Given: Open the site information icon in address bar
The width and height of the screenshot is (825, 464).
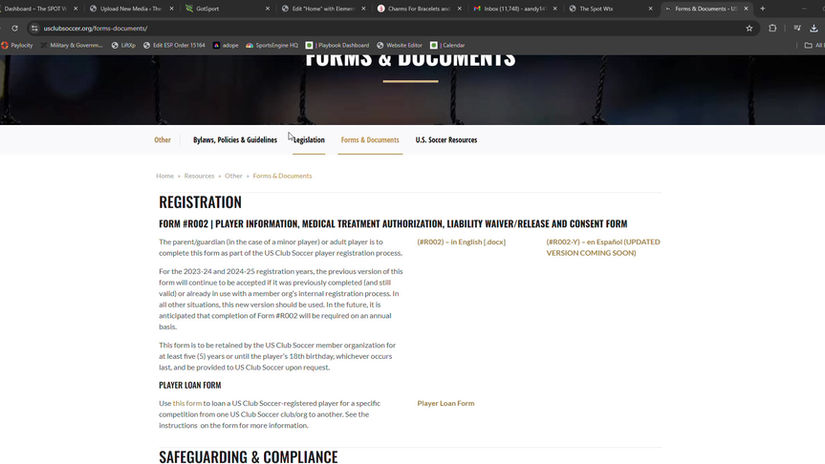Looking at the screenshot, I should coord(35,28).
